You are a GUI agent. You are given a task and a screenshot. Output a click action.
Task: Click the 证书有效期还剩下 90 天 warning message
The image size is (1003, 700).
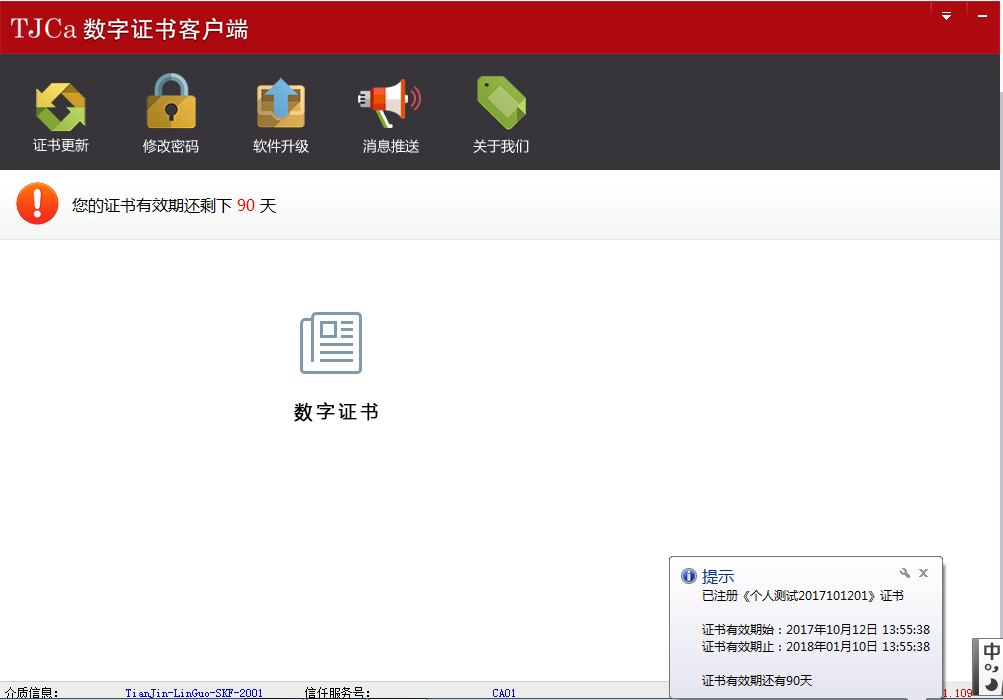(x=174, y=206)
